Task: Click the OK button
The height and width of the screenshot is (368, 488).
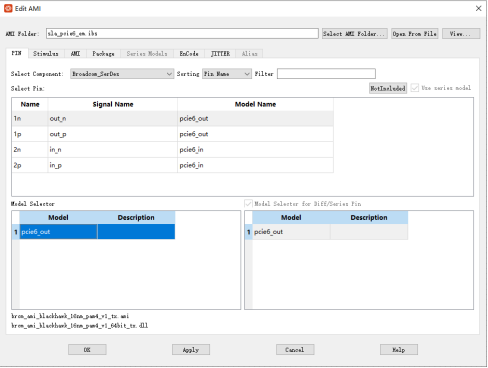Action: [x=87, y=350]
